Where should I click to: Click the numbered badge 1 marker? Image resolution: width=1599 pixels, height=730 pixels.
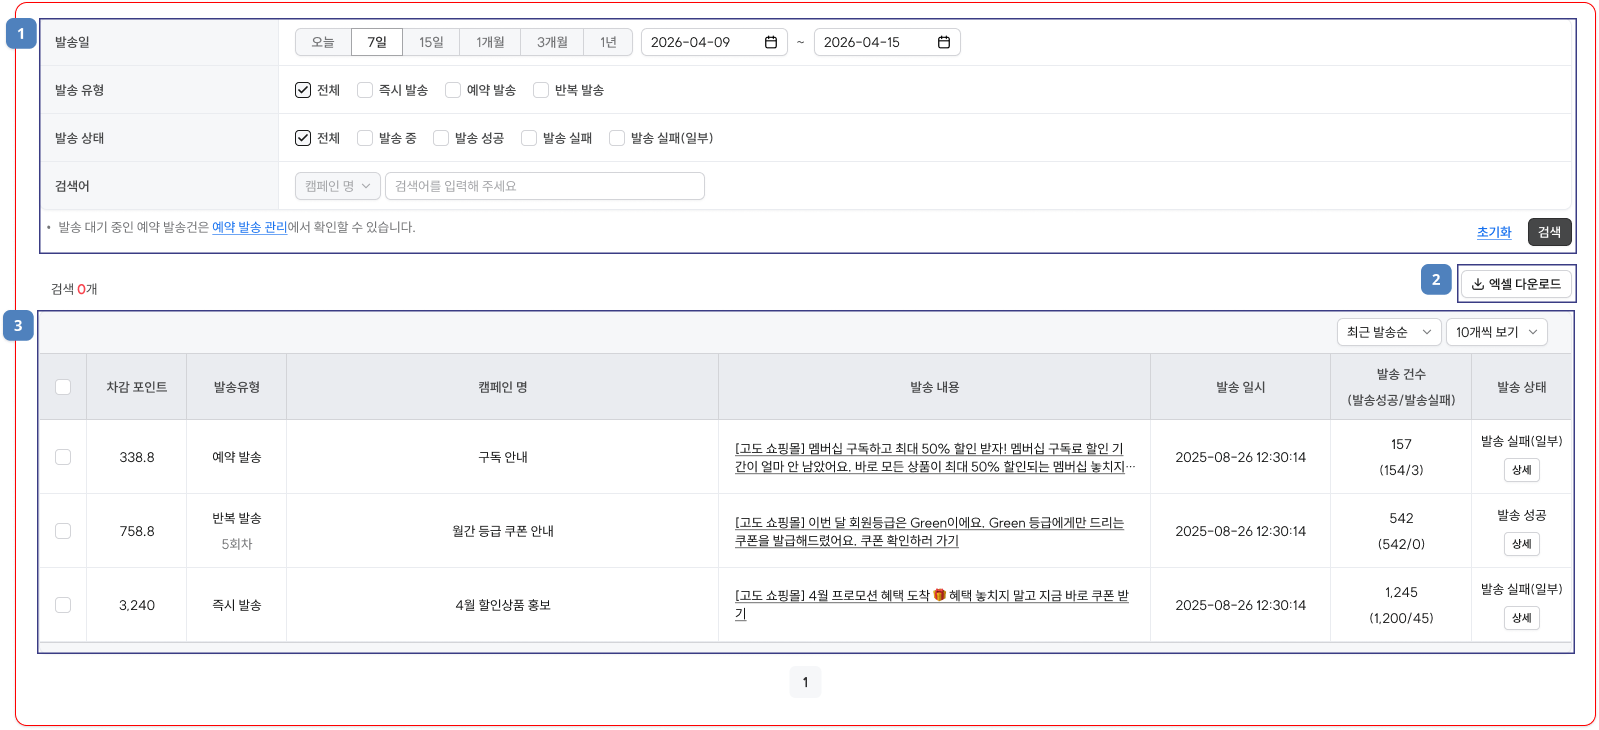point(21,34)
